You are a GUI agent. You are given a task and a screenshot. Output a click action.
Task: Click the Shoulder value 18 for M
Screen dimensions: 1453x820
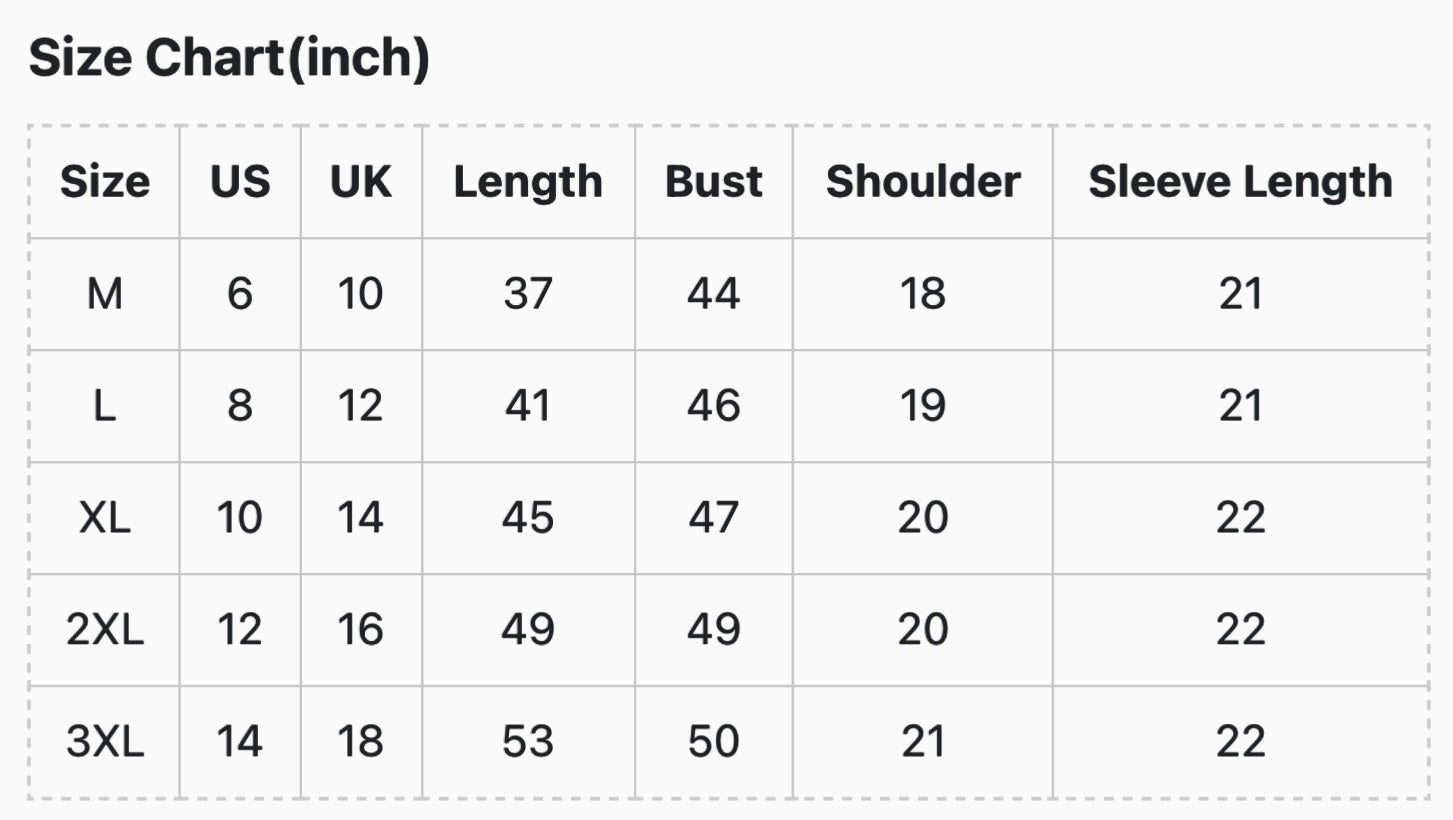[923, 294]
